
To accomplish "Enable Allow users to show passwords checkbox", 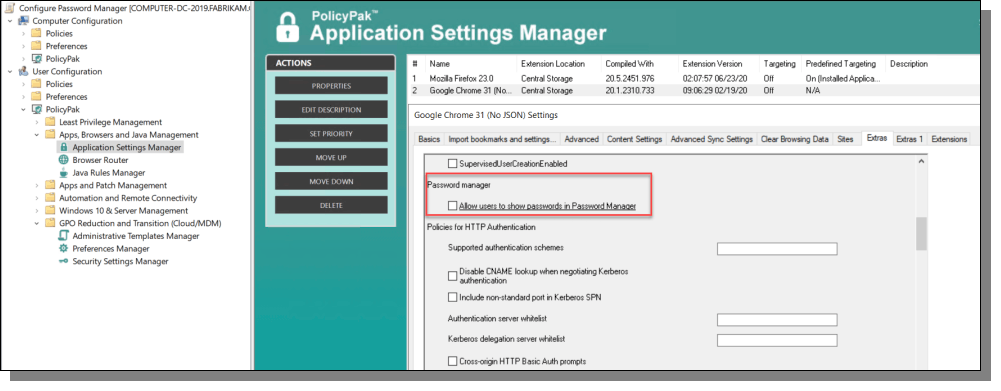I will 453,206.
